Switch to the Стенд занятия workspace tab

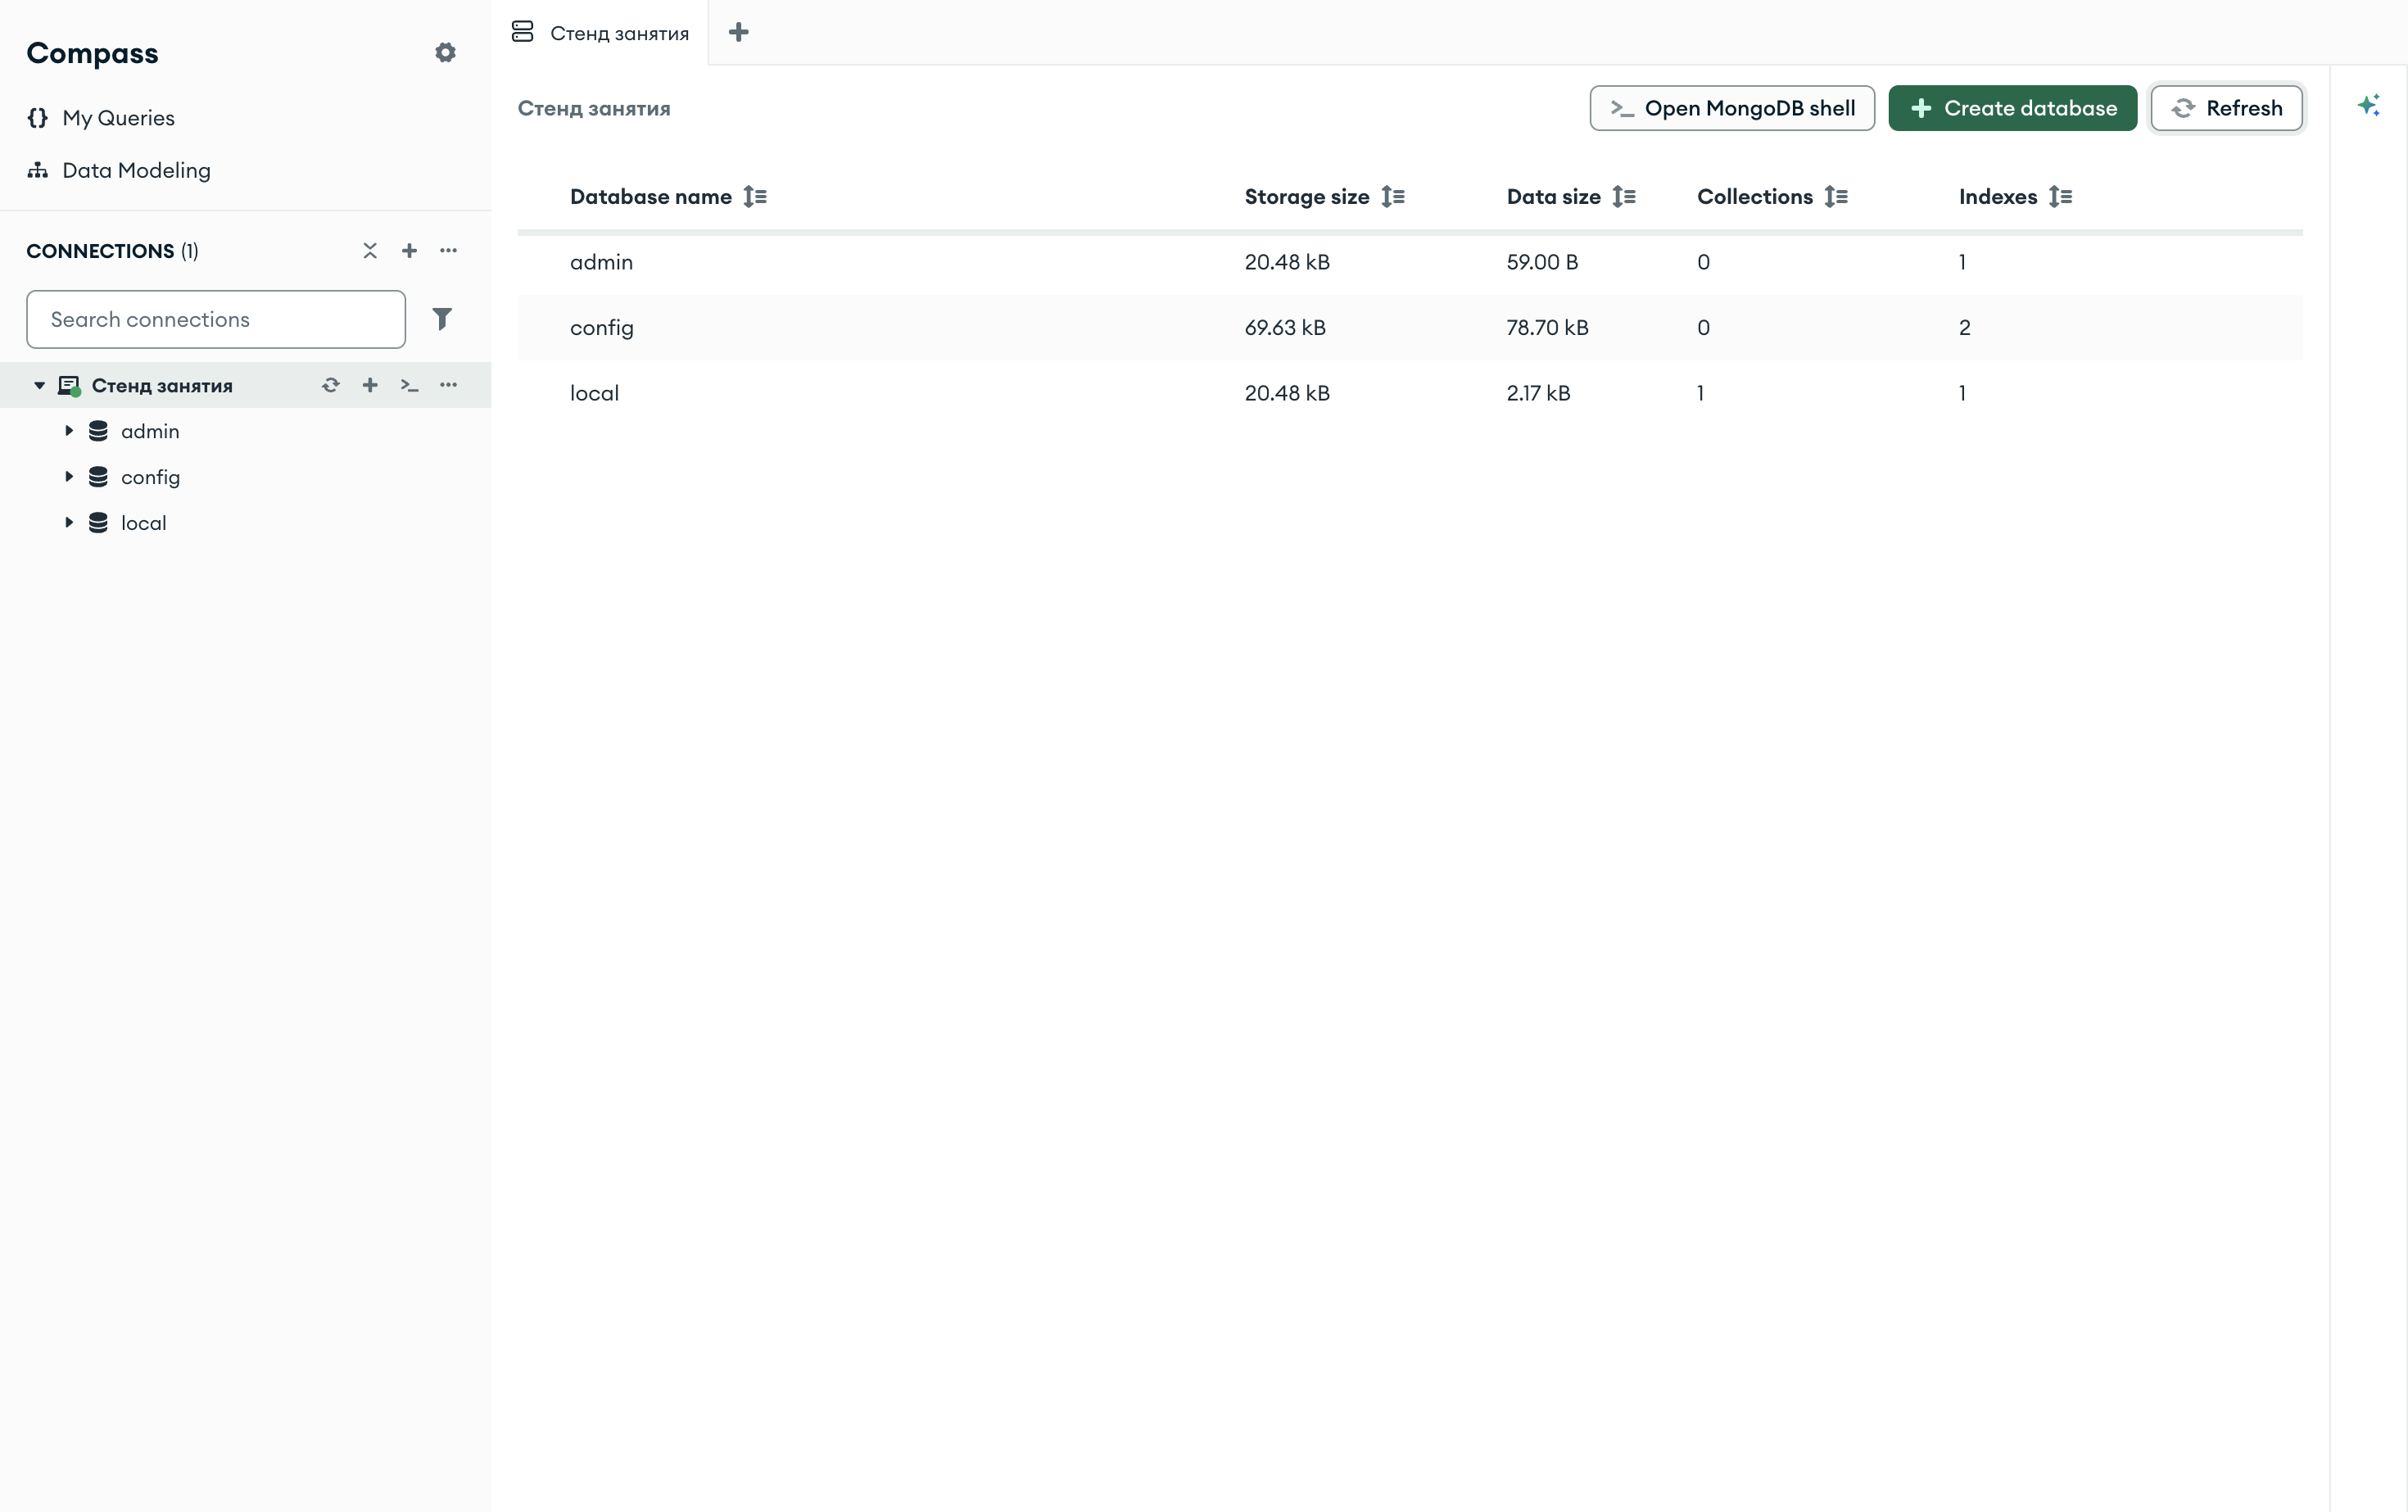[x=600, y=33]
